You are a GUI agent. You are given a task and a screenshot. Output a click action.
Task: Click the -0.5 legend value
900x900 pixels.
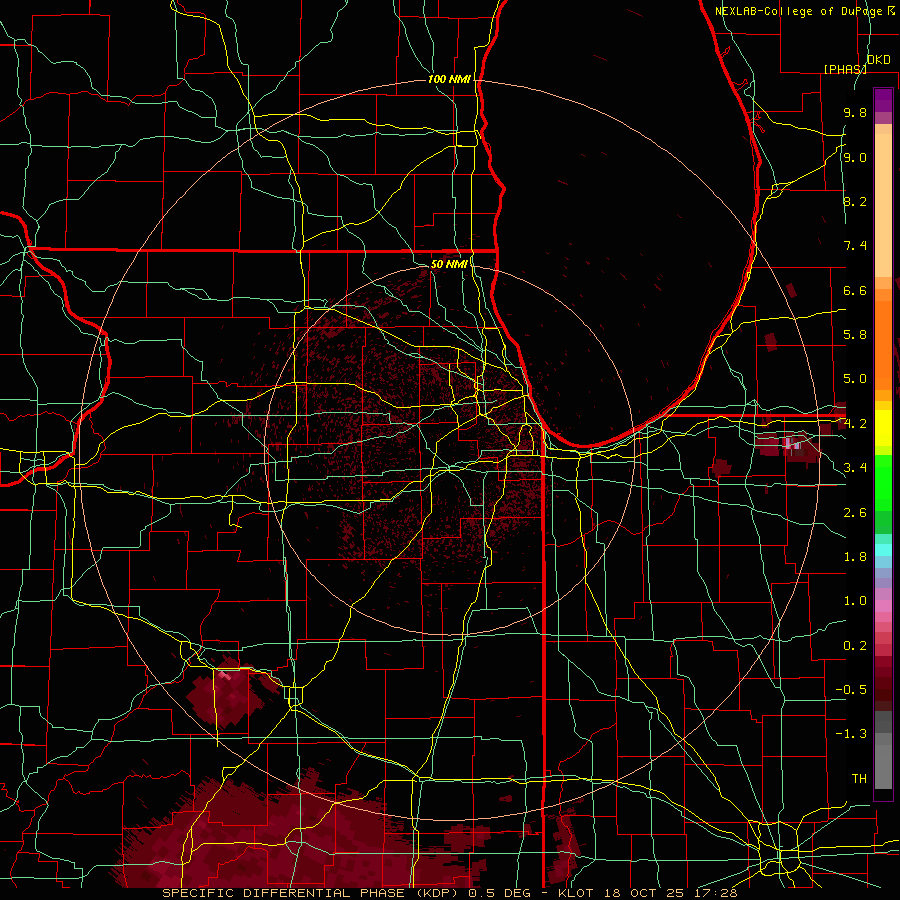tap(851, 690)
